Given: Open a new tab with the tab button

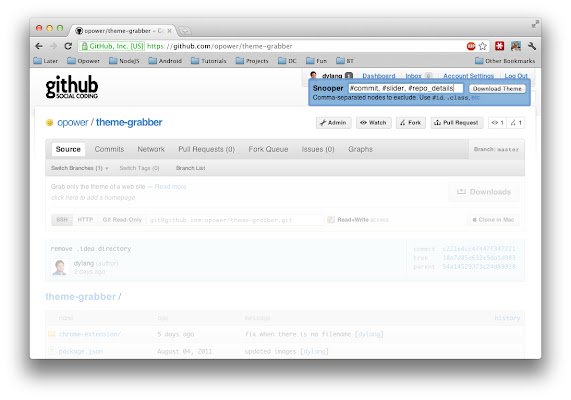Looking at the screenshot, I should click(x=185, y=31).
